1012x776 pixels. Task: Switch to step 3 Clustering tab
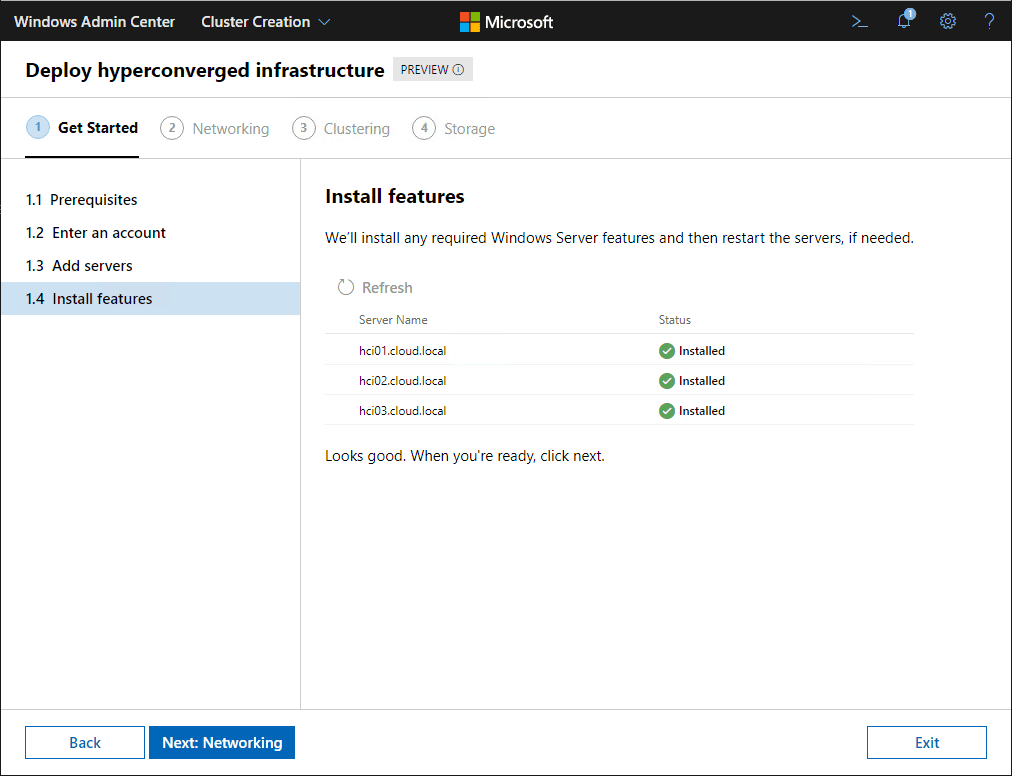pyautogui.click(x=341, y=129)
